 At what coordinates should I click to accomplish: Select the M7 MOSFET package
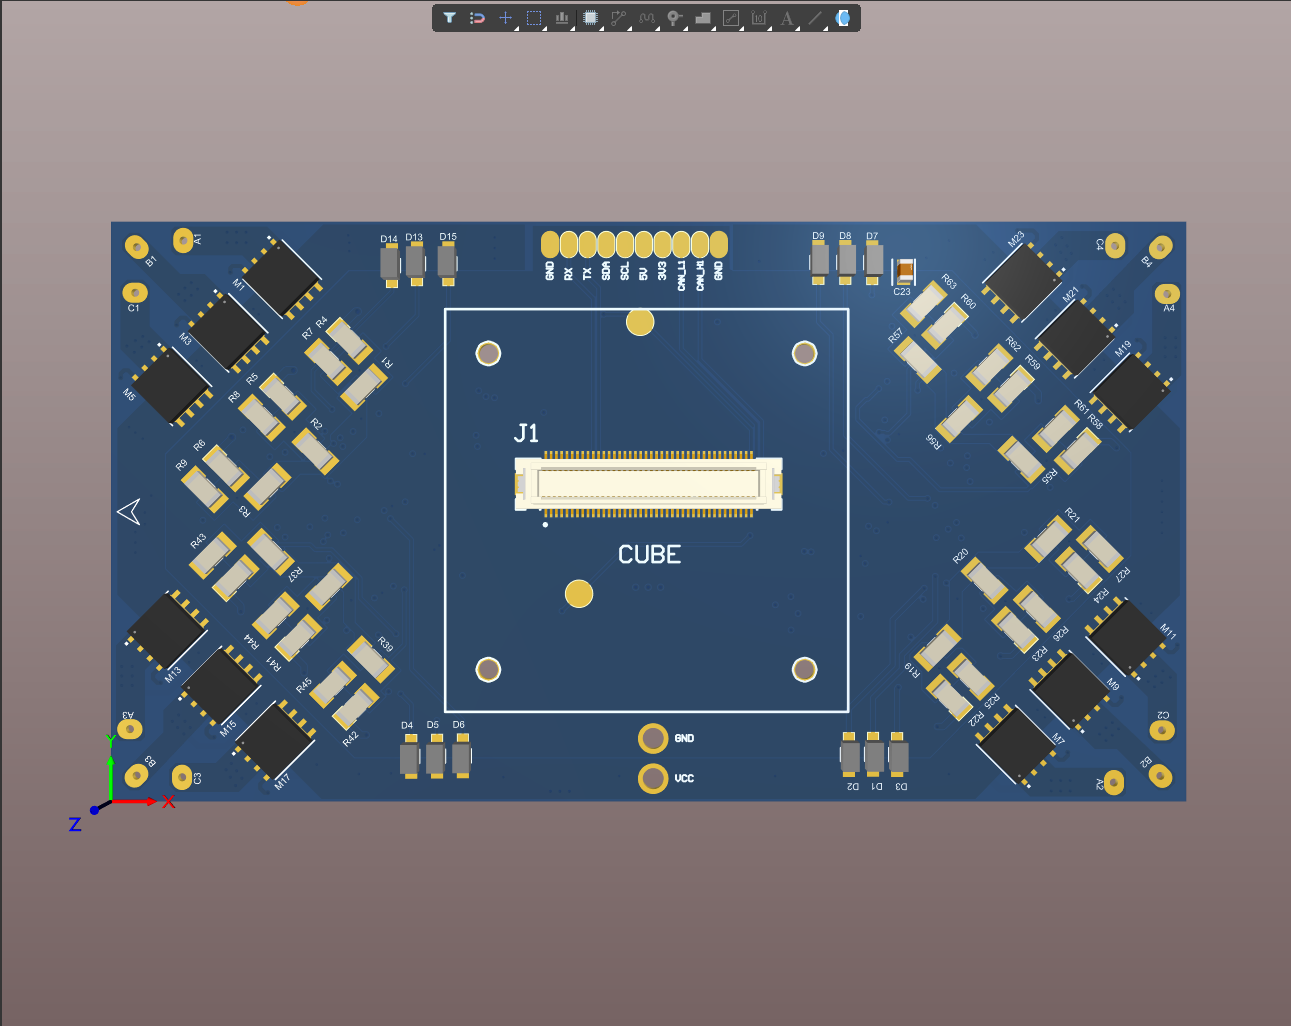coord(1017,745)
